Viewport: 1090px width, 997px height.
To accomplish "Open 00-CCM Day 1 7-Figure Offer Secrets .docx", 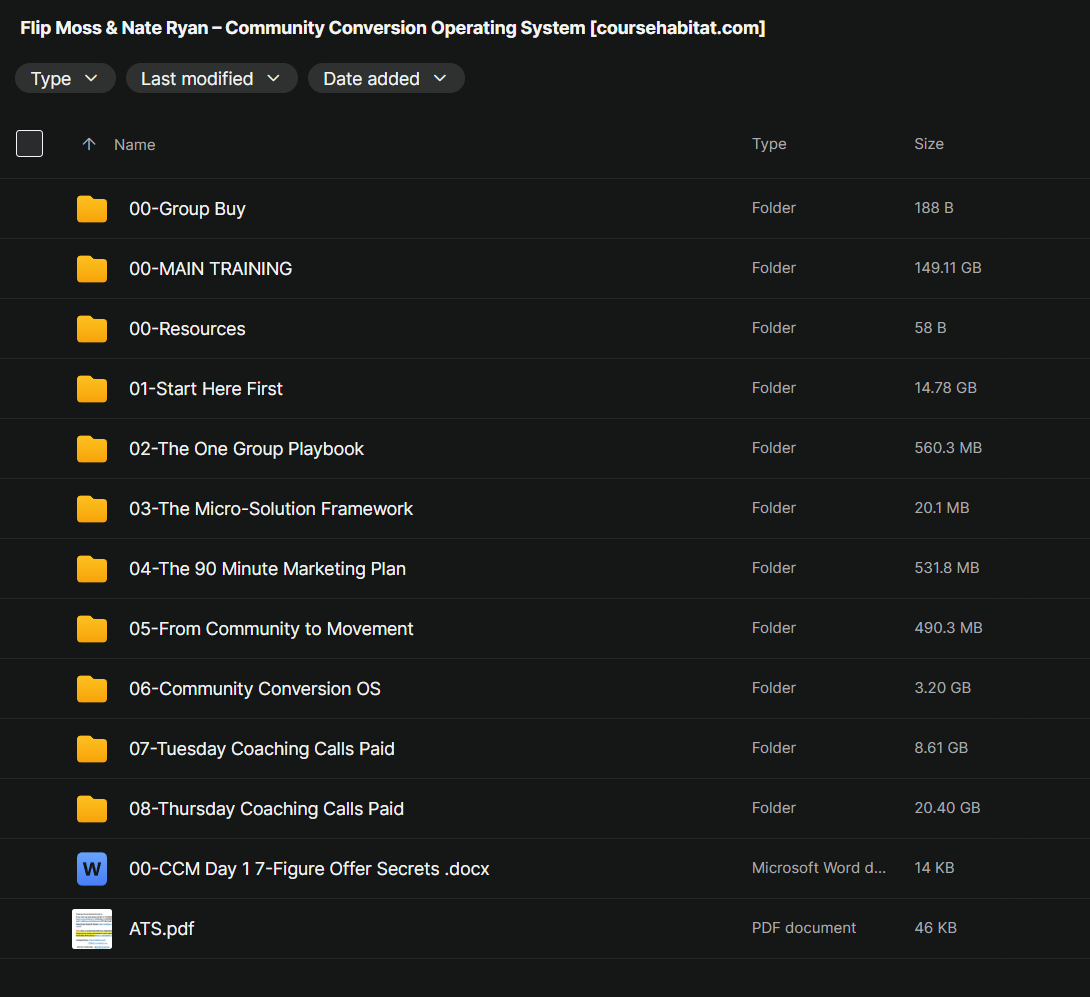I will tap(309, 869).
